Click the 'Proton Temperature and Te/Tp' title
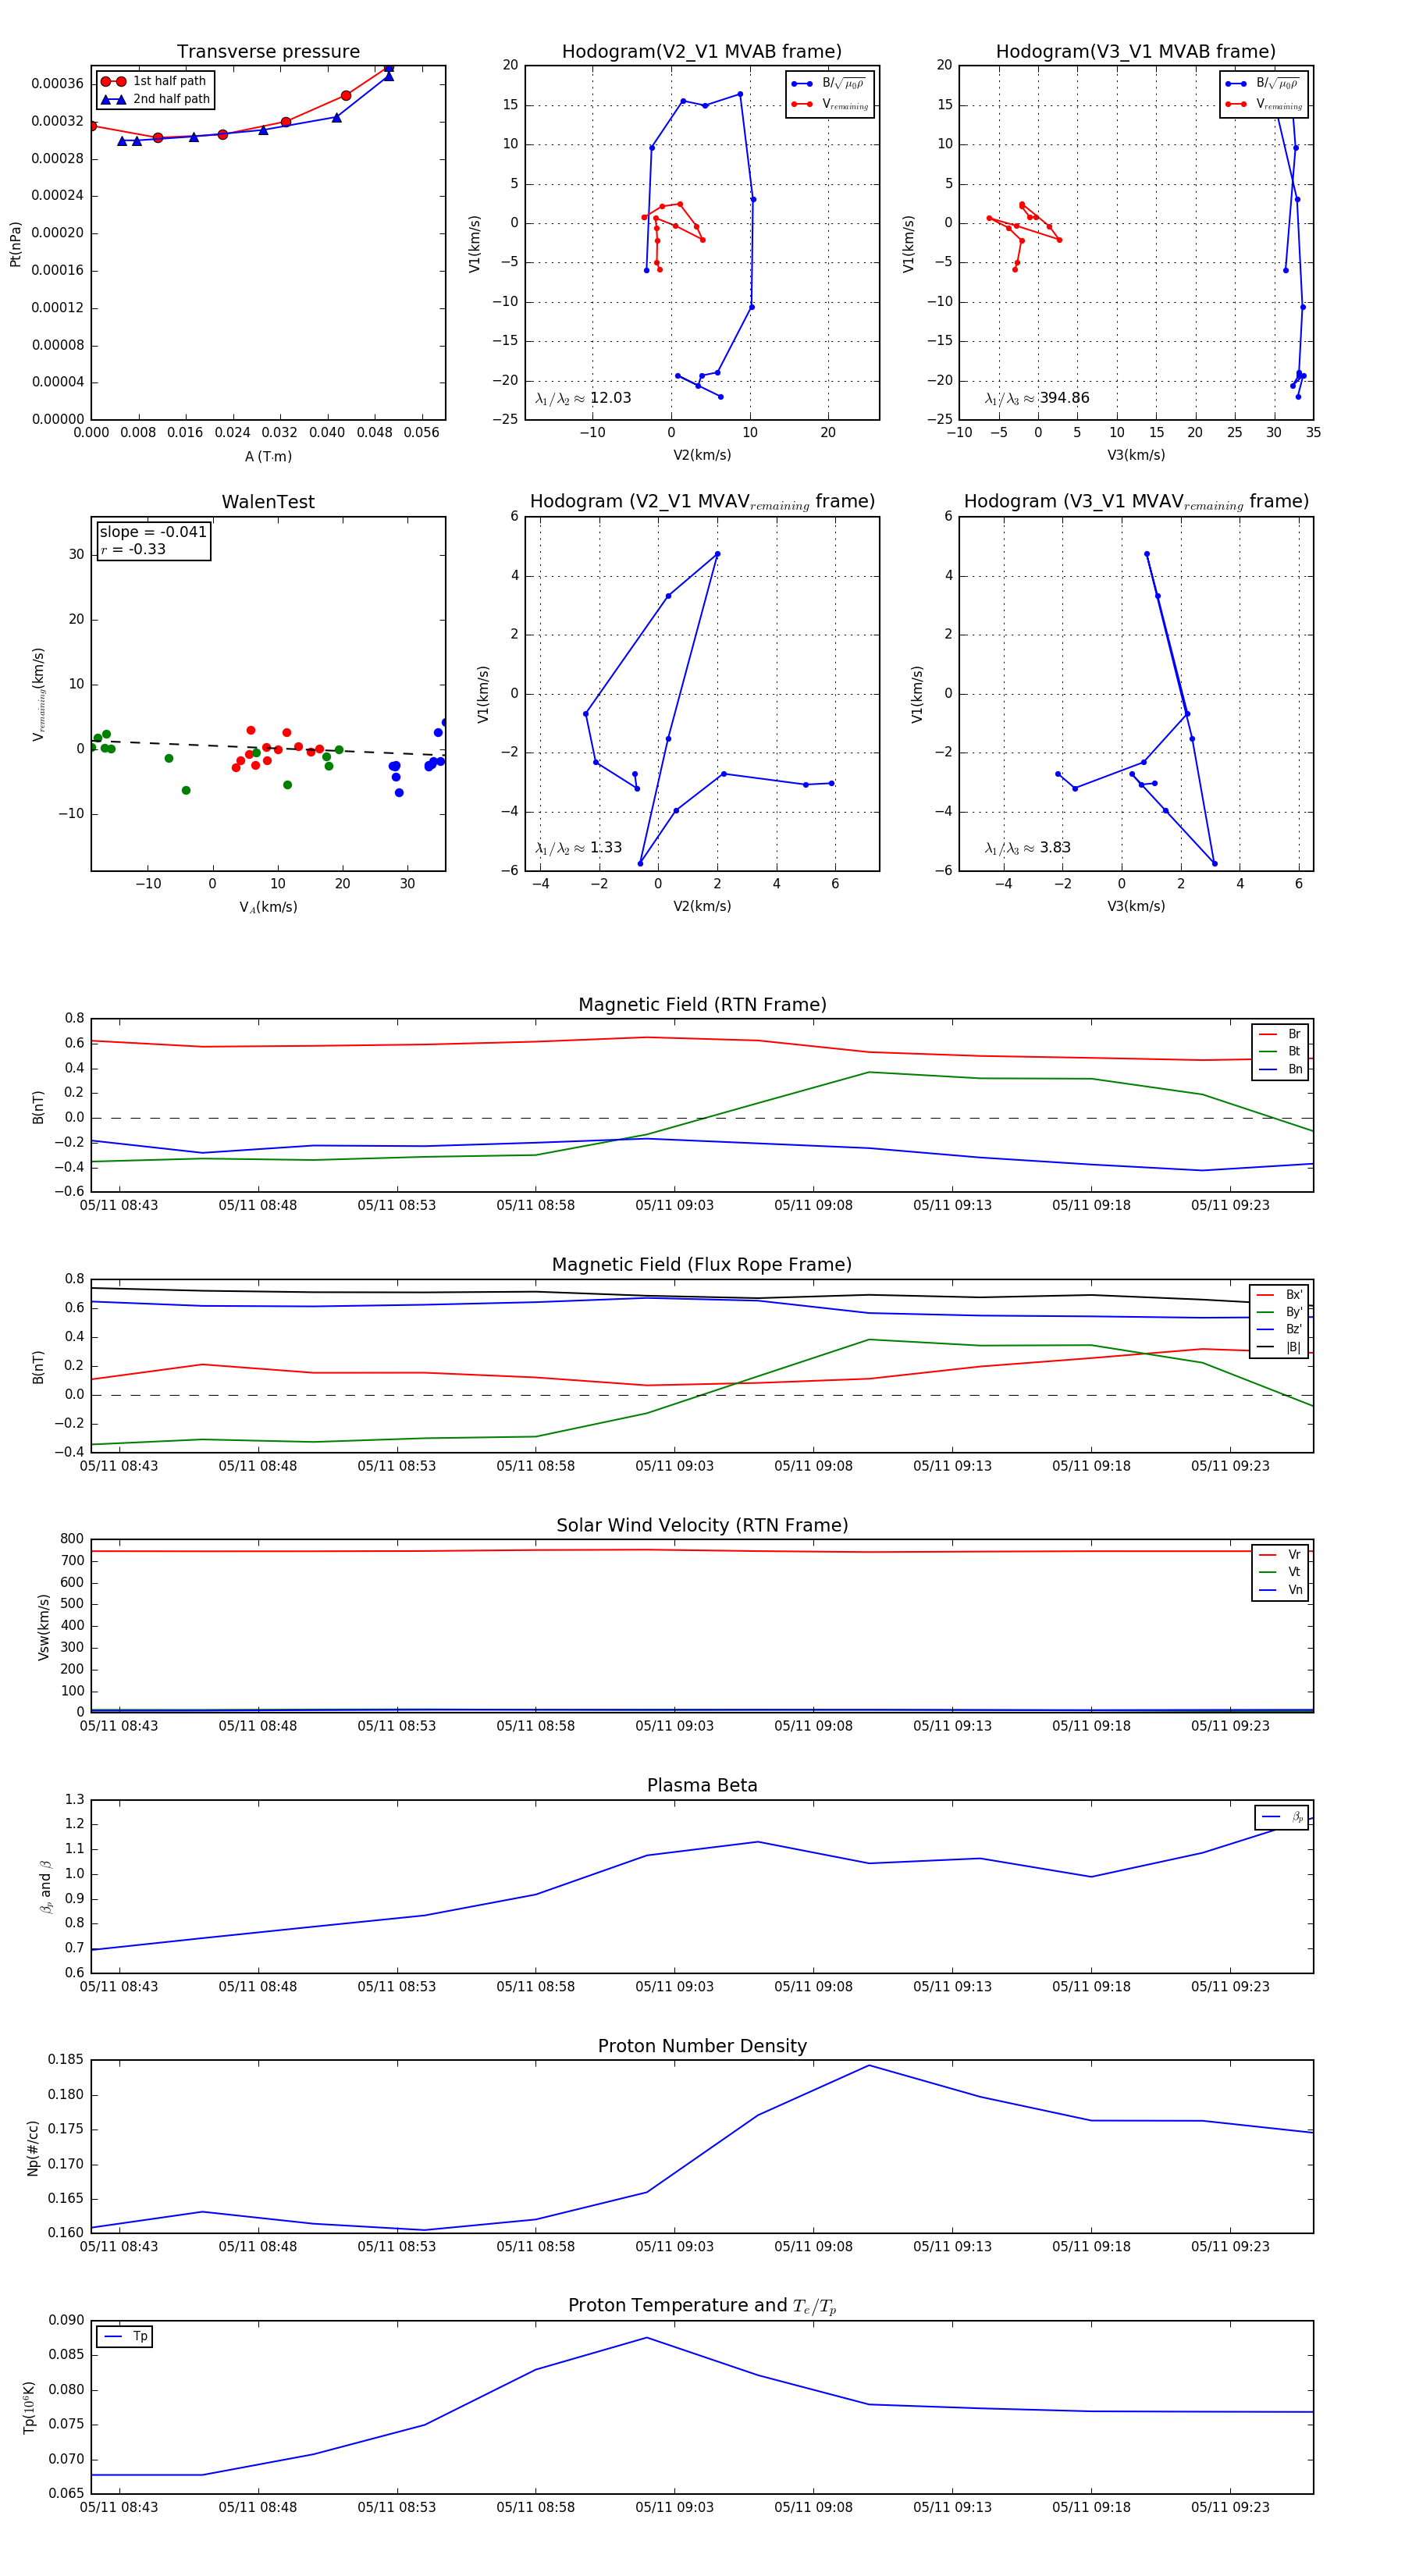The image size is (1405, 2576). [x=702, y=2306]
